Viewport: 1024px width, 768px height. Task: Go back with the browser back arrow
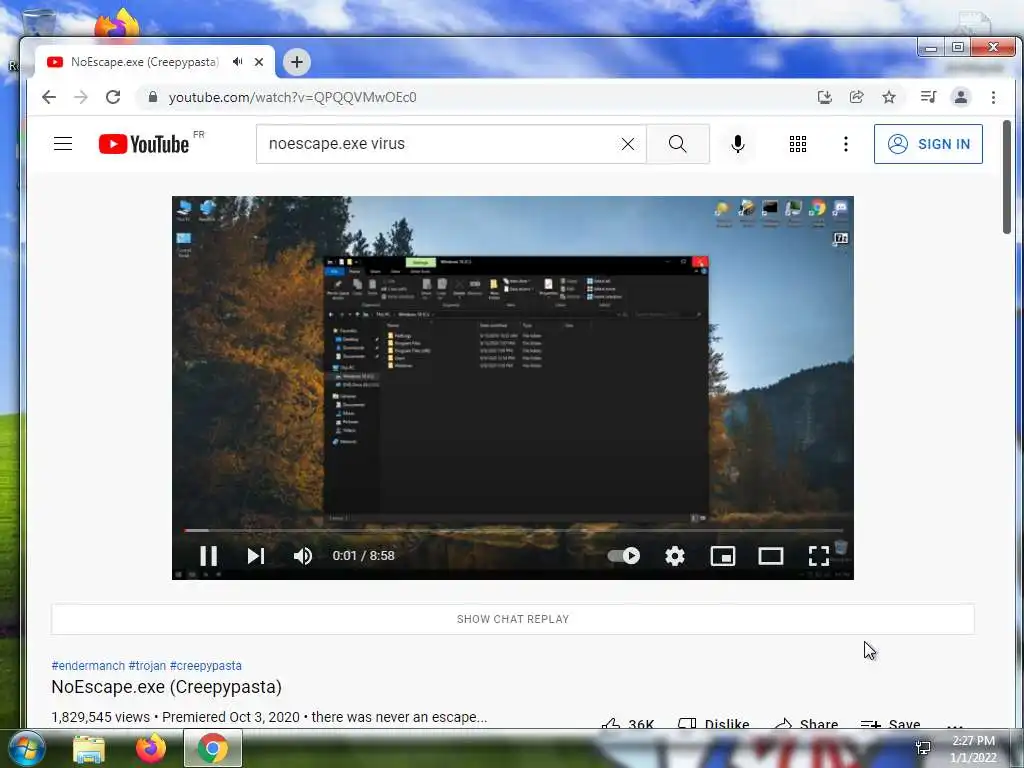tap(49, 97)
